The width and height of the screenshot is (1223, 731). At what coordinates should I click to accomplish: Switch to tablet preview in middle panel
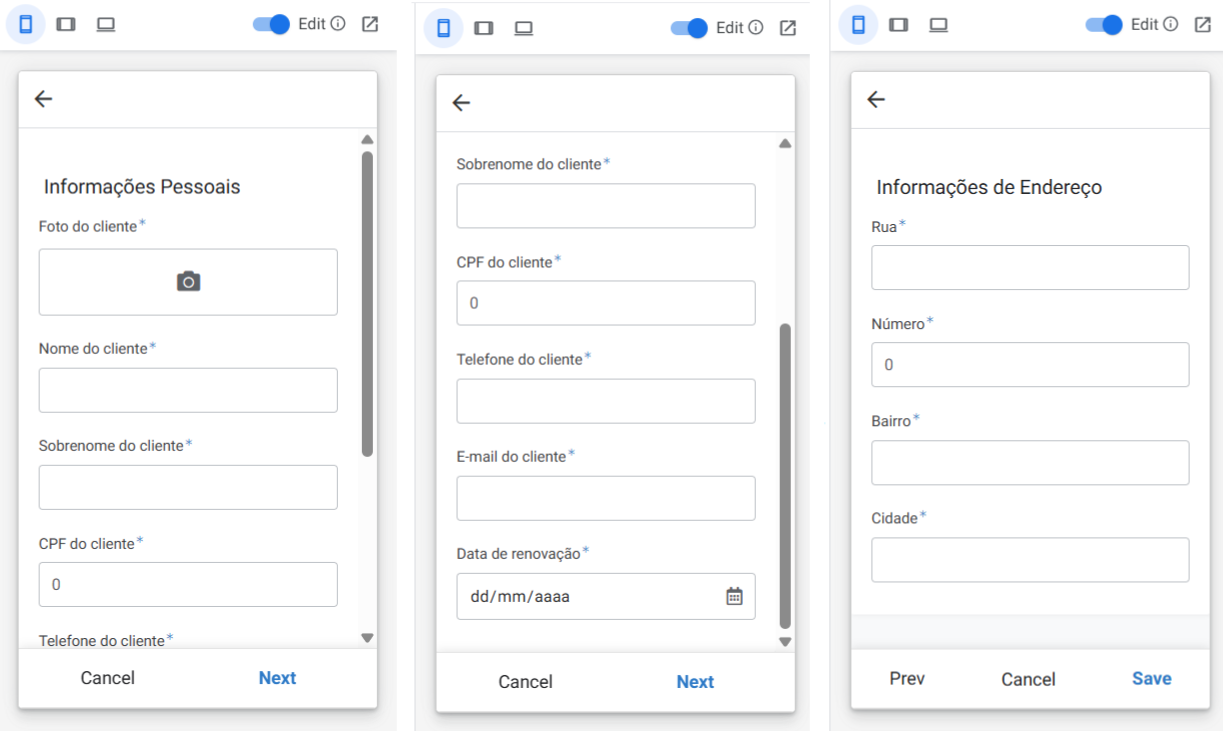click(483, 28)
